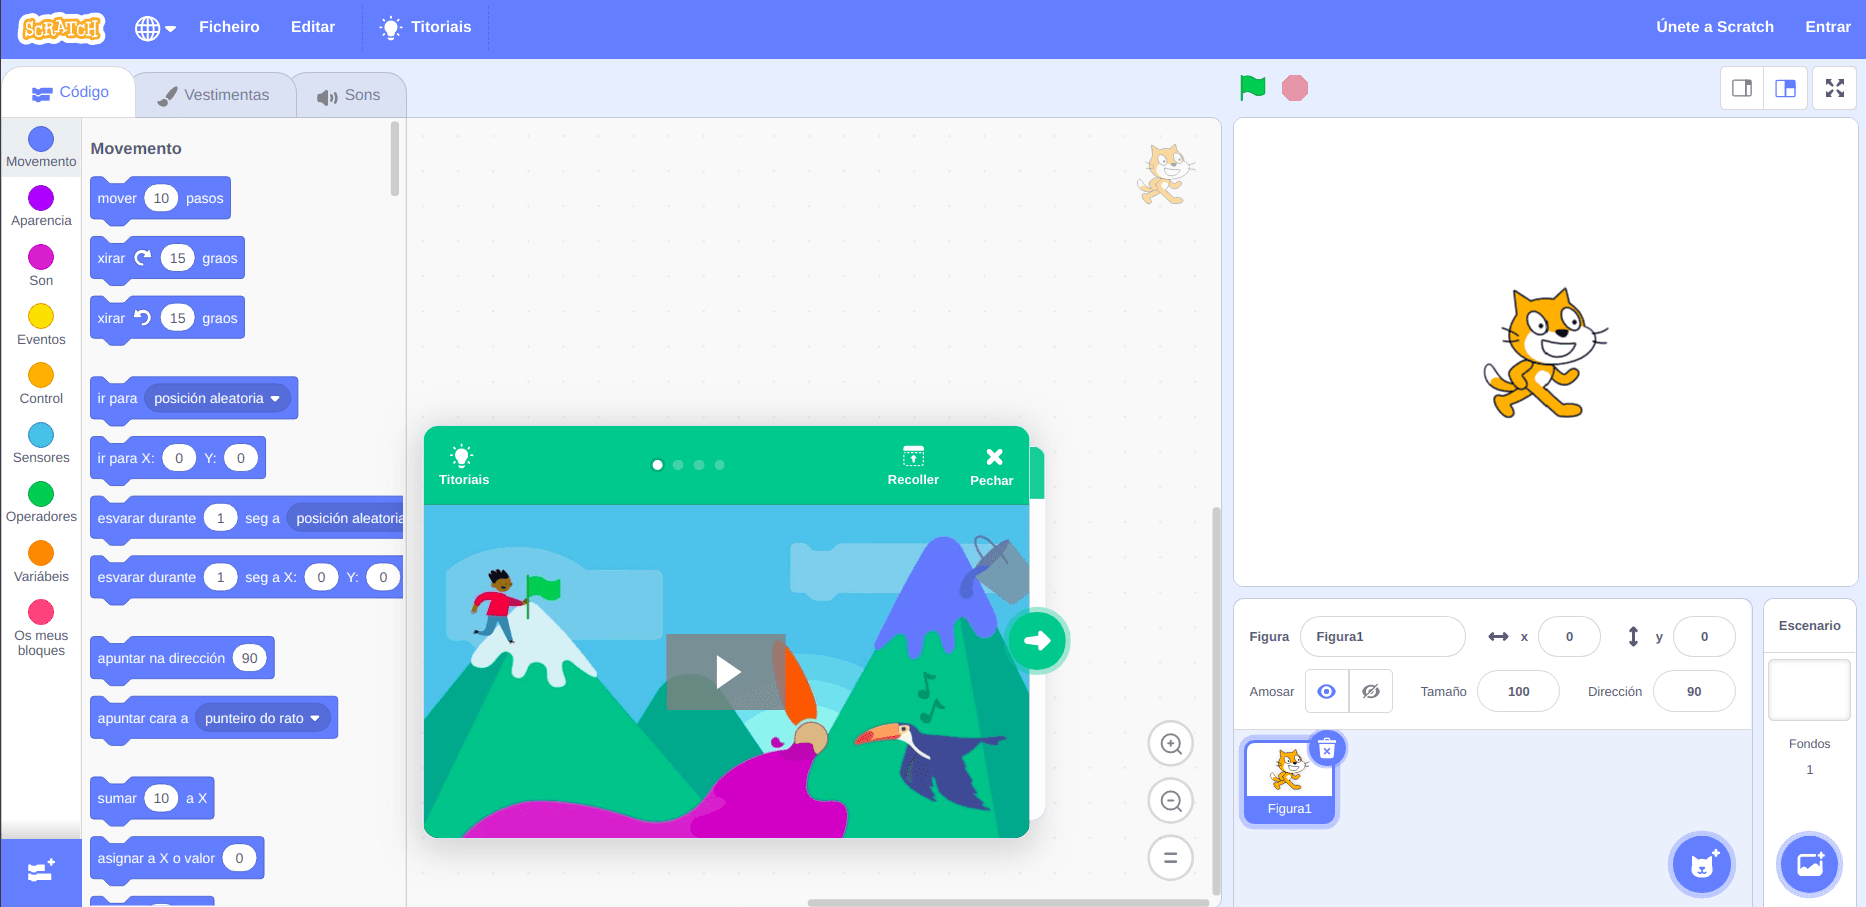Open the language globe dropdown
The width and height of the screenshot is (1866, 907).
(x=155, y=28)
